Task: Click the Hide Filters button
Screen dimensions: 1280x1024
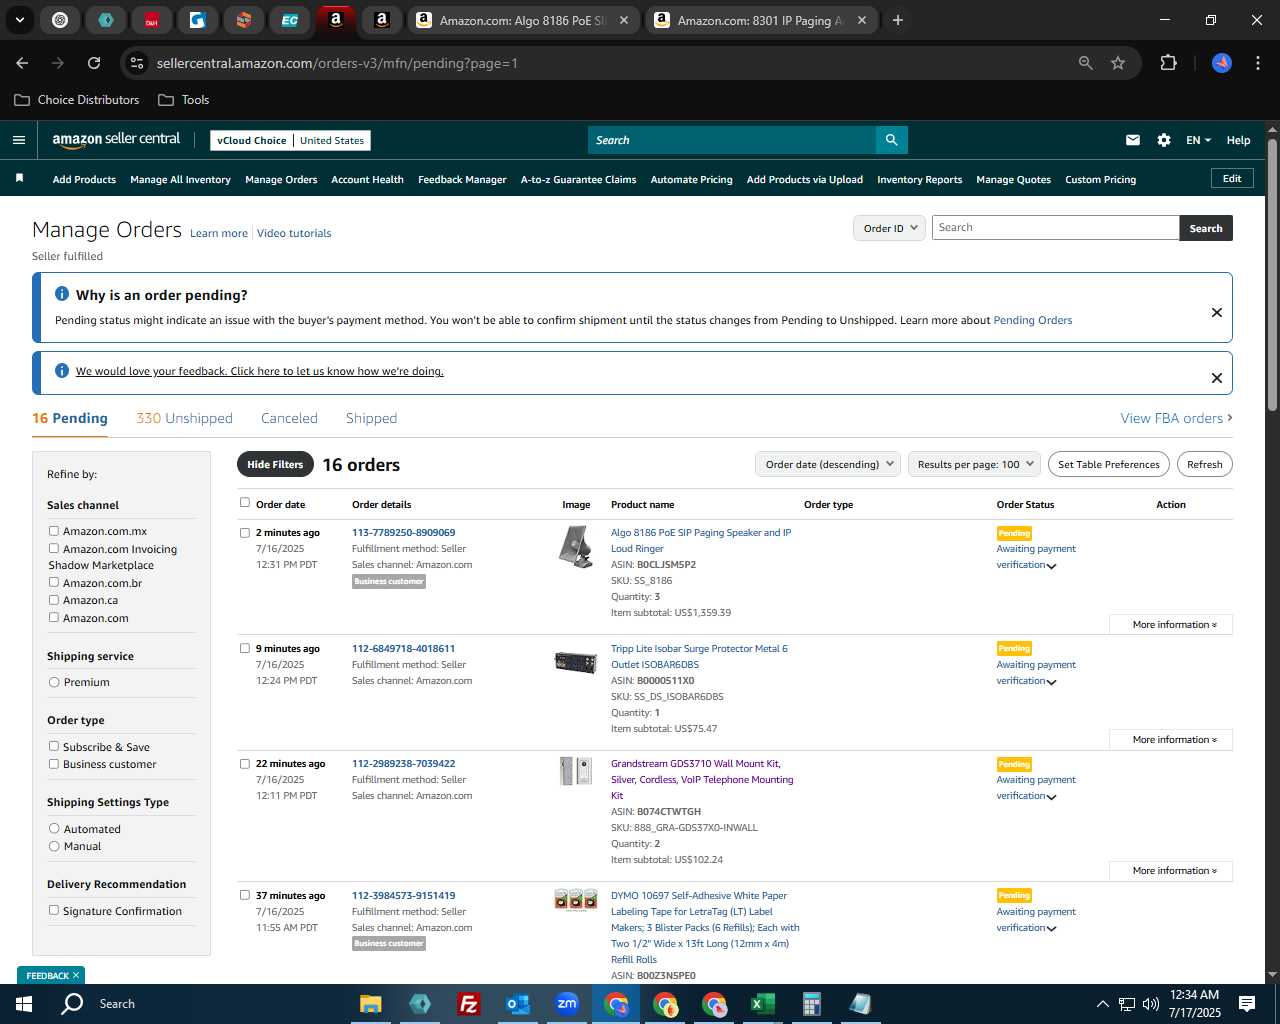Action: (x=275, y=464)
